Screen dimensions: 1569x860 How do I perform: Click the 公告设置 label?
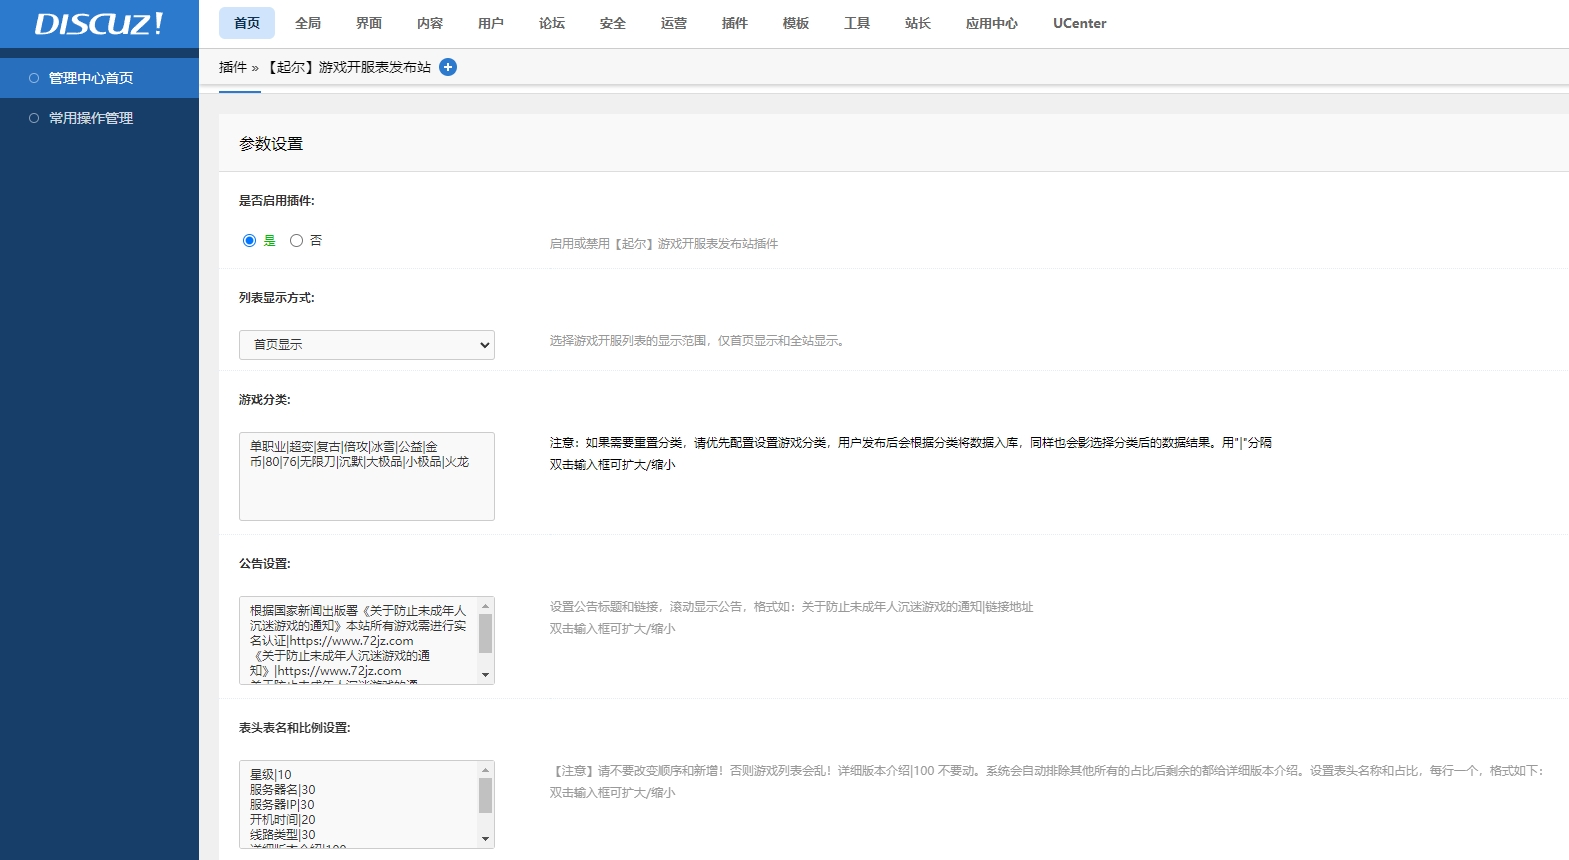pyautogui.click(x=265, y=564)
